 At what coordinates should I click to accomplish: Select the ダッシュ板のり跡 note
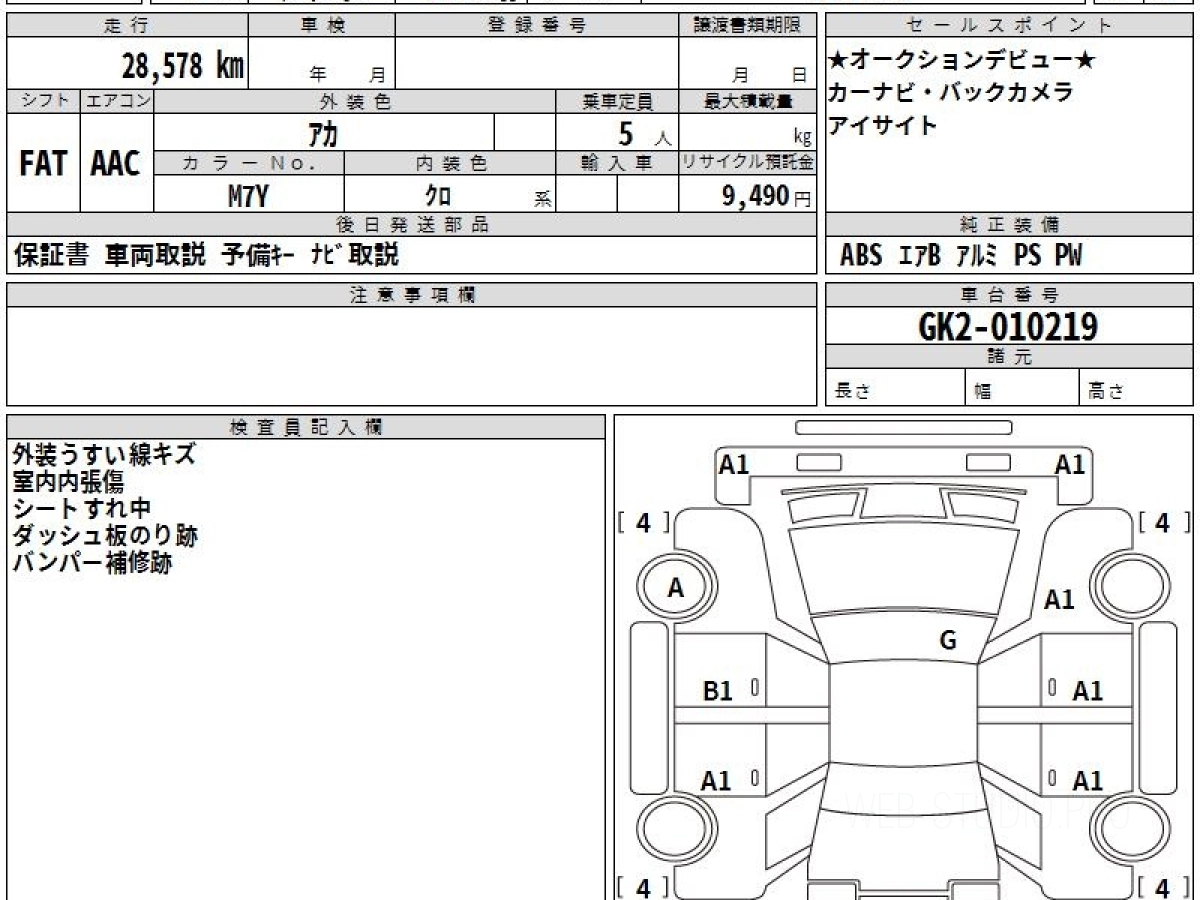pyautogui.click(x=105, y=536)
